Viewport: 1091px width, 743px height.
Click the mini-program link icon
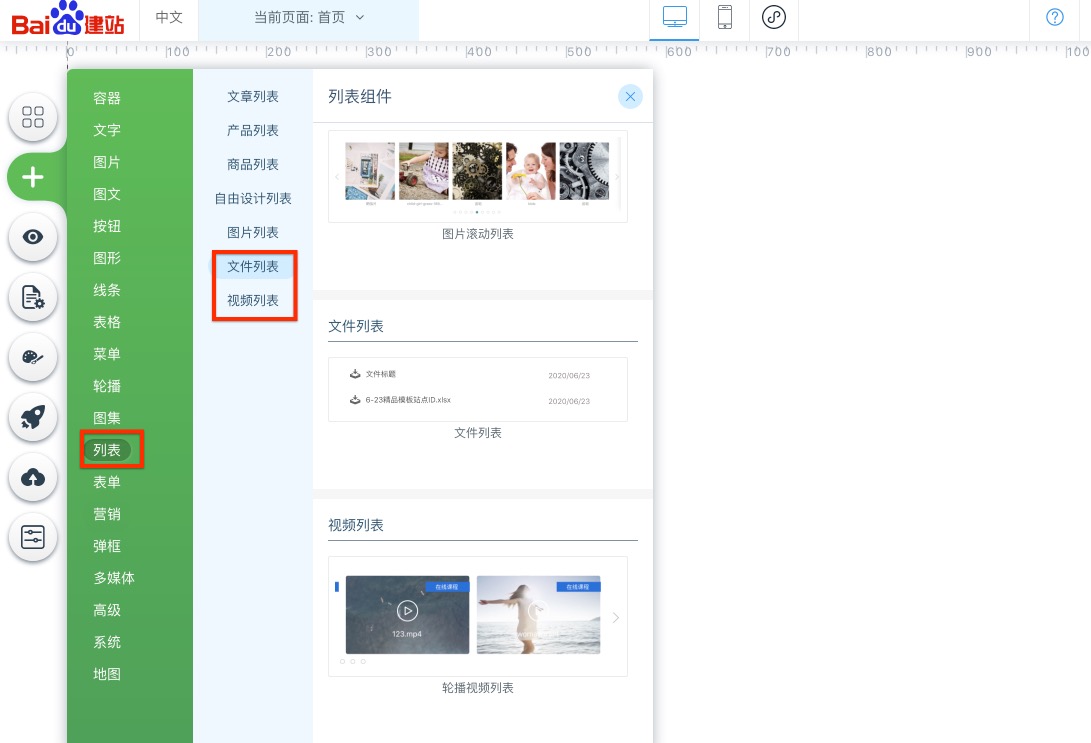click(774, 17)
